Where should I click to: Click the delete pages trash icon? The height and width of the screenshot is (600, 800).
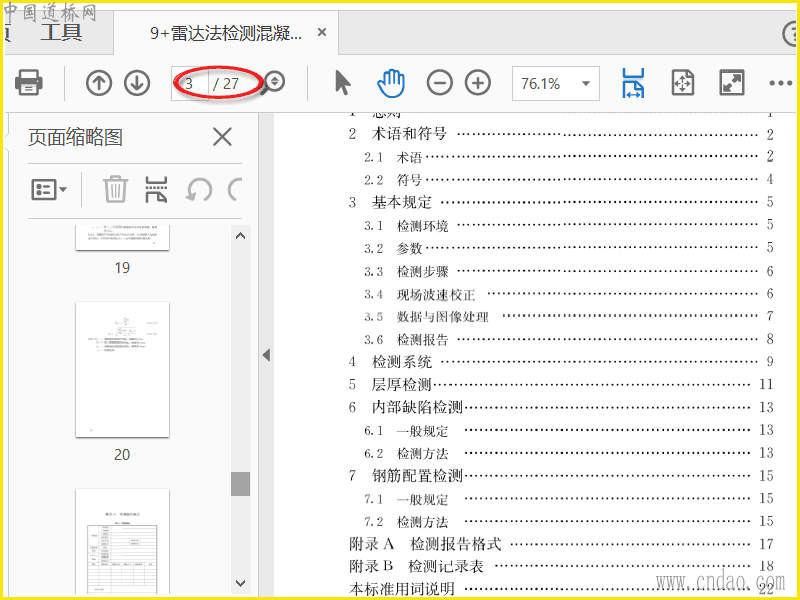click(x=115, y=189)
